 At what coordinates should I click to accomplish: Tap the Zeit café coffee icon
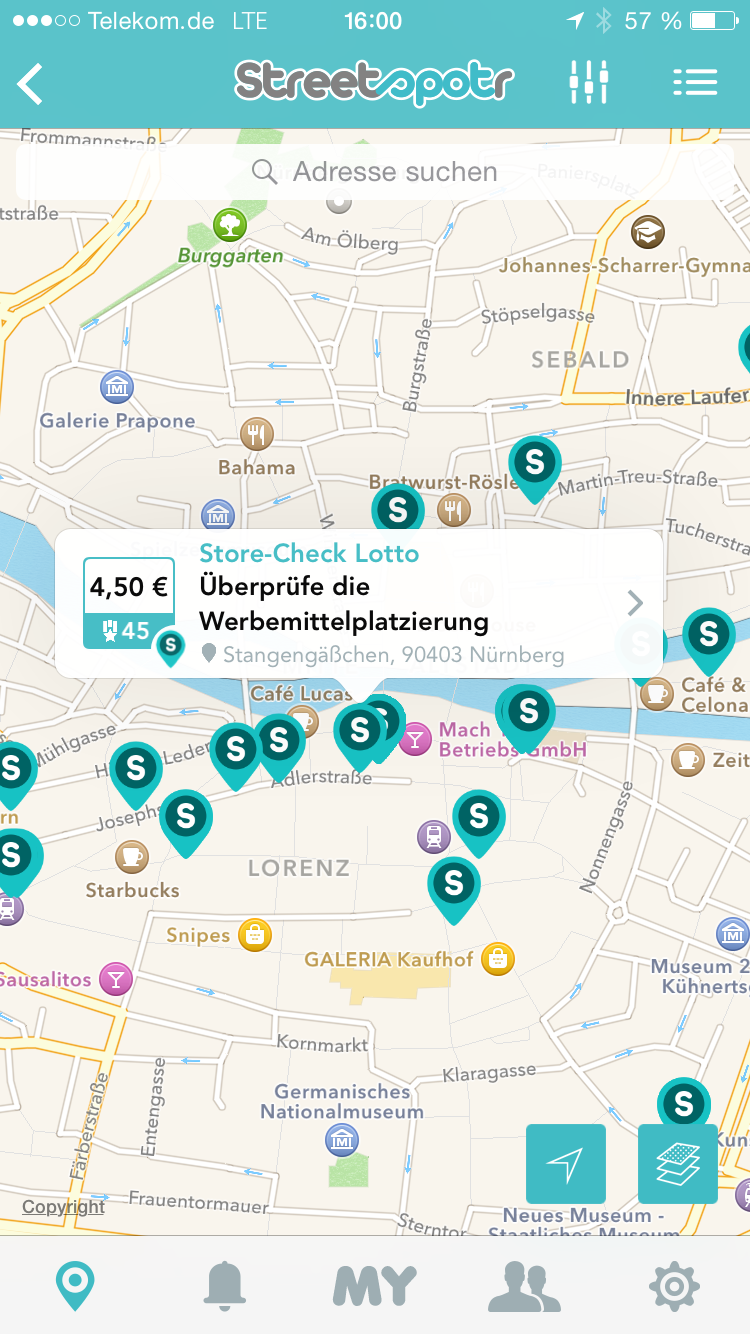(x=688, y=760)
